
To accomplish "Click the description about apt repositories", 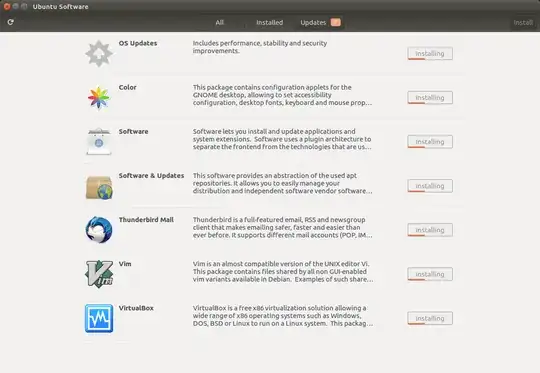I will [282, 183].
